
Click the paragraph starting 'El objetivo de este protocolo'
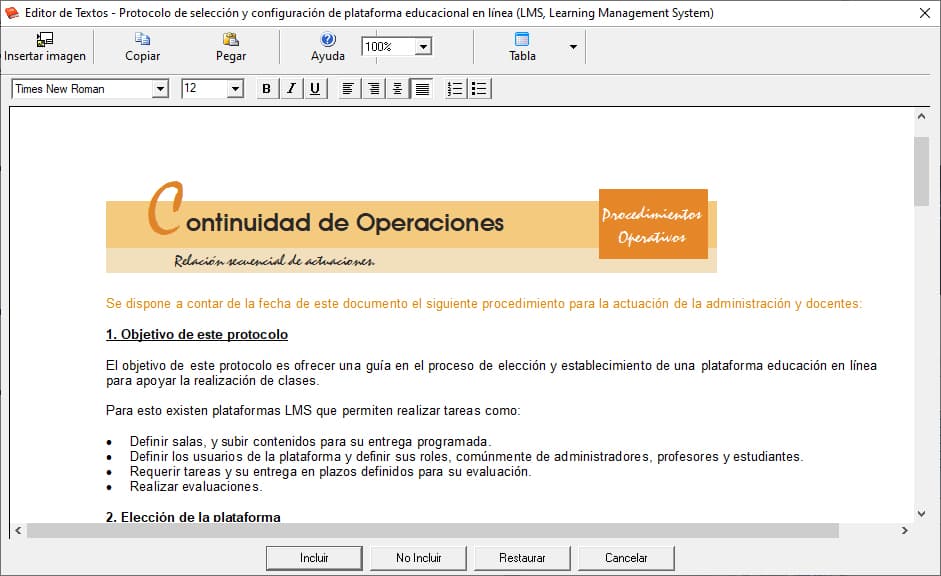(x=491, y=373)
